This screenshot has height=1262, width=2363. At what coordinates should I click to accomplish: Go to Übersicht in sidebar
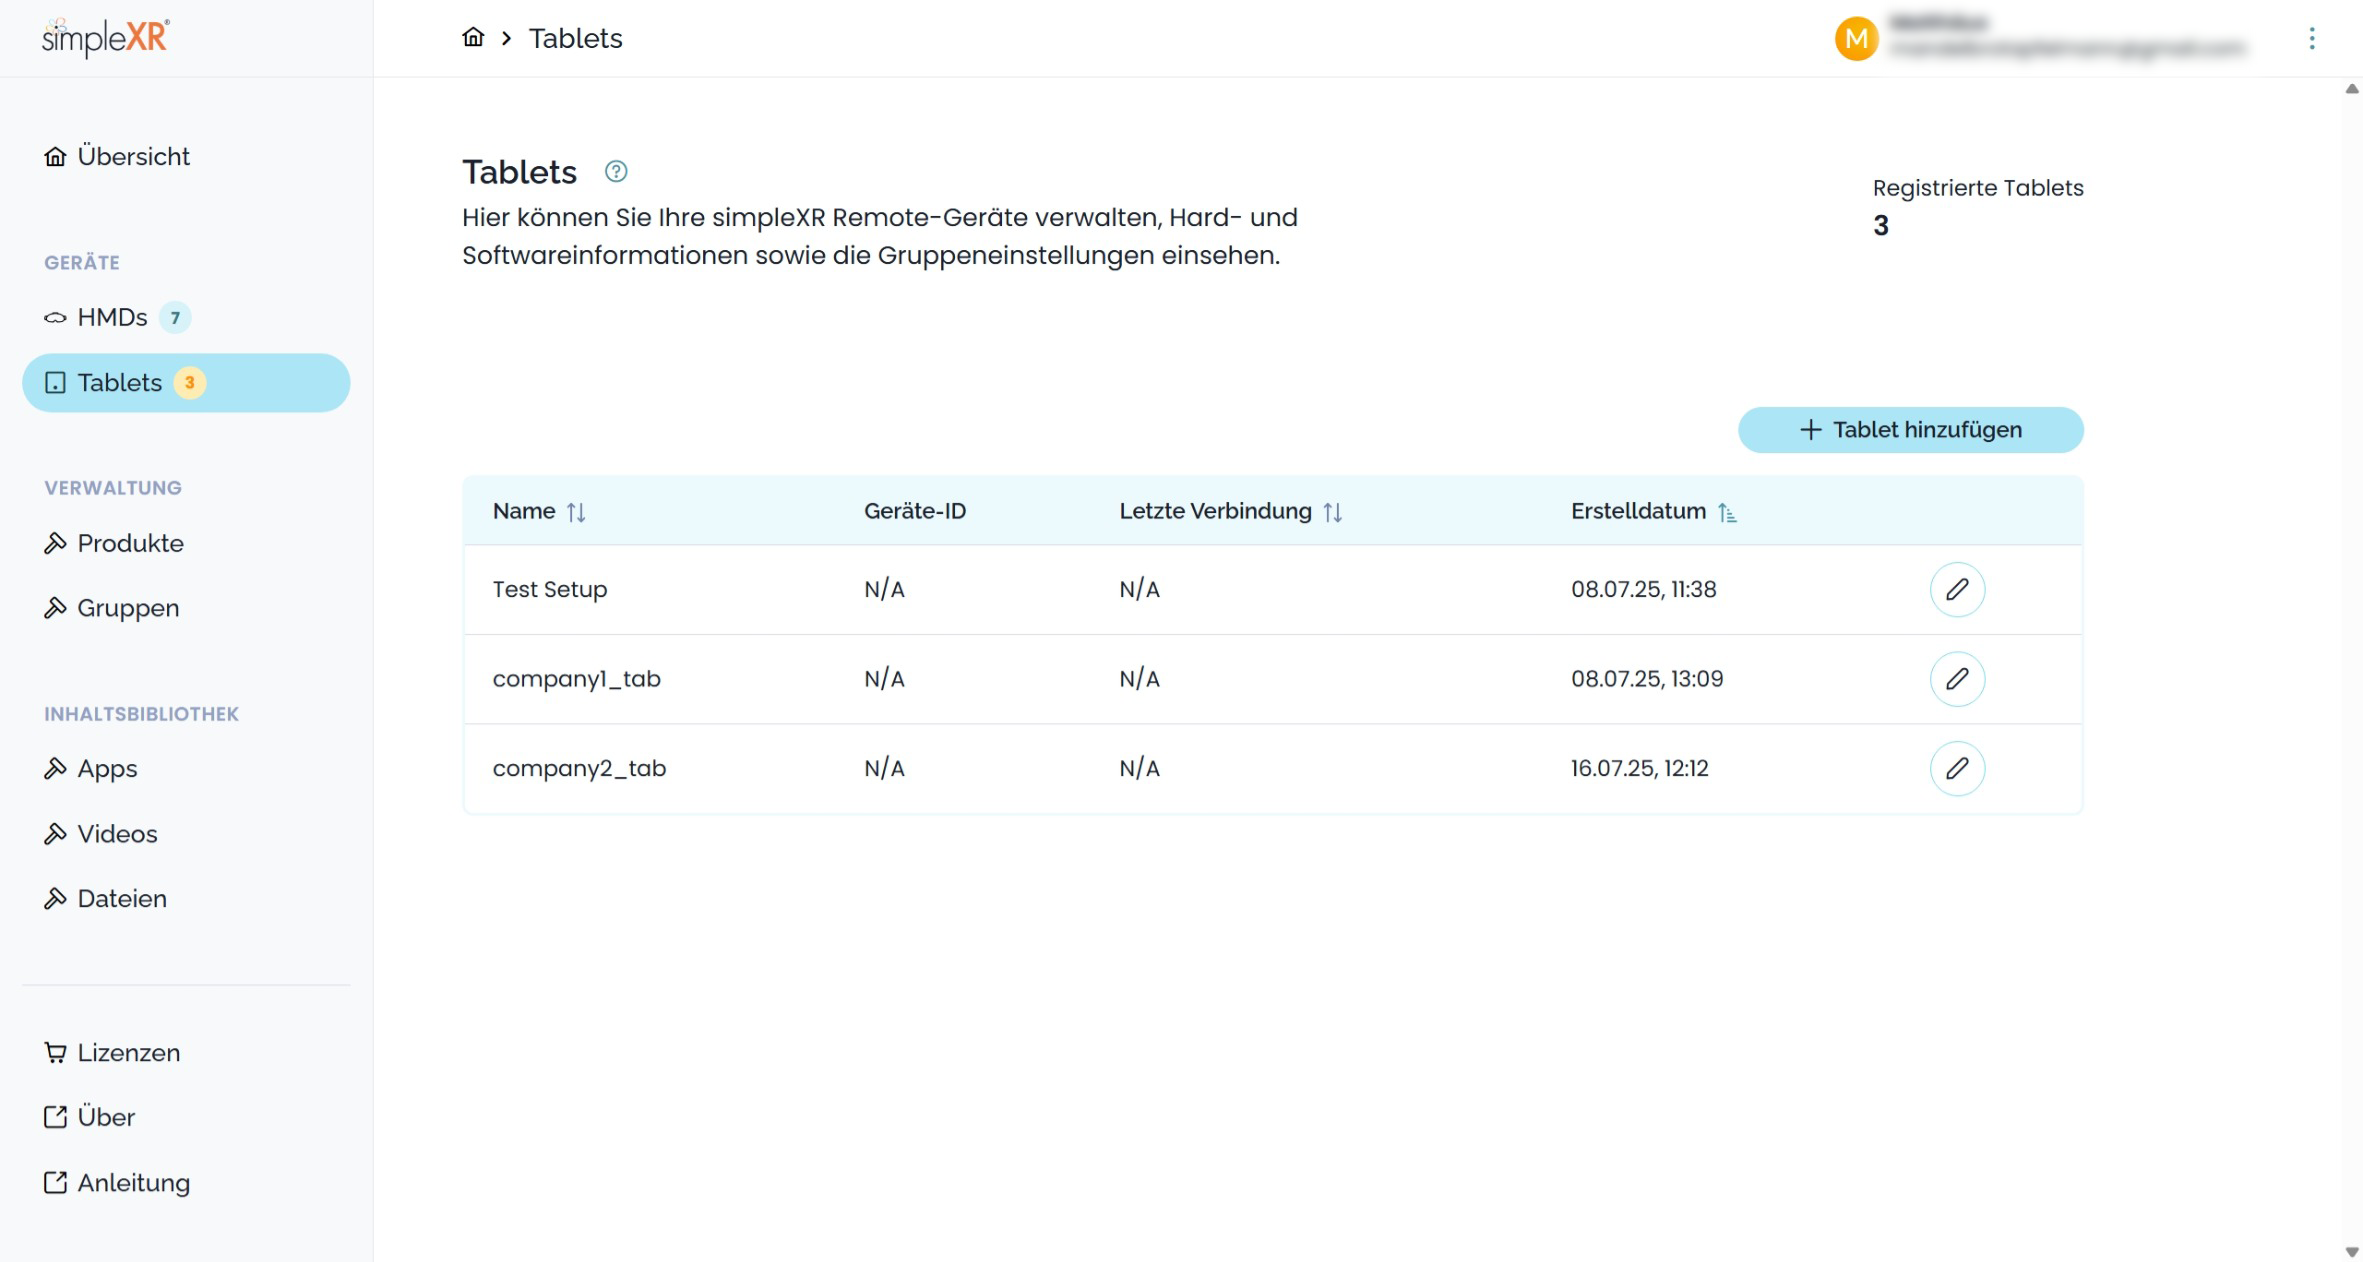(x=132, y=157)
